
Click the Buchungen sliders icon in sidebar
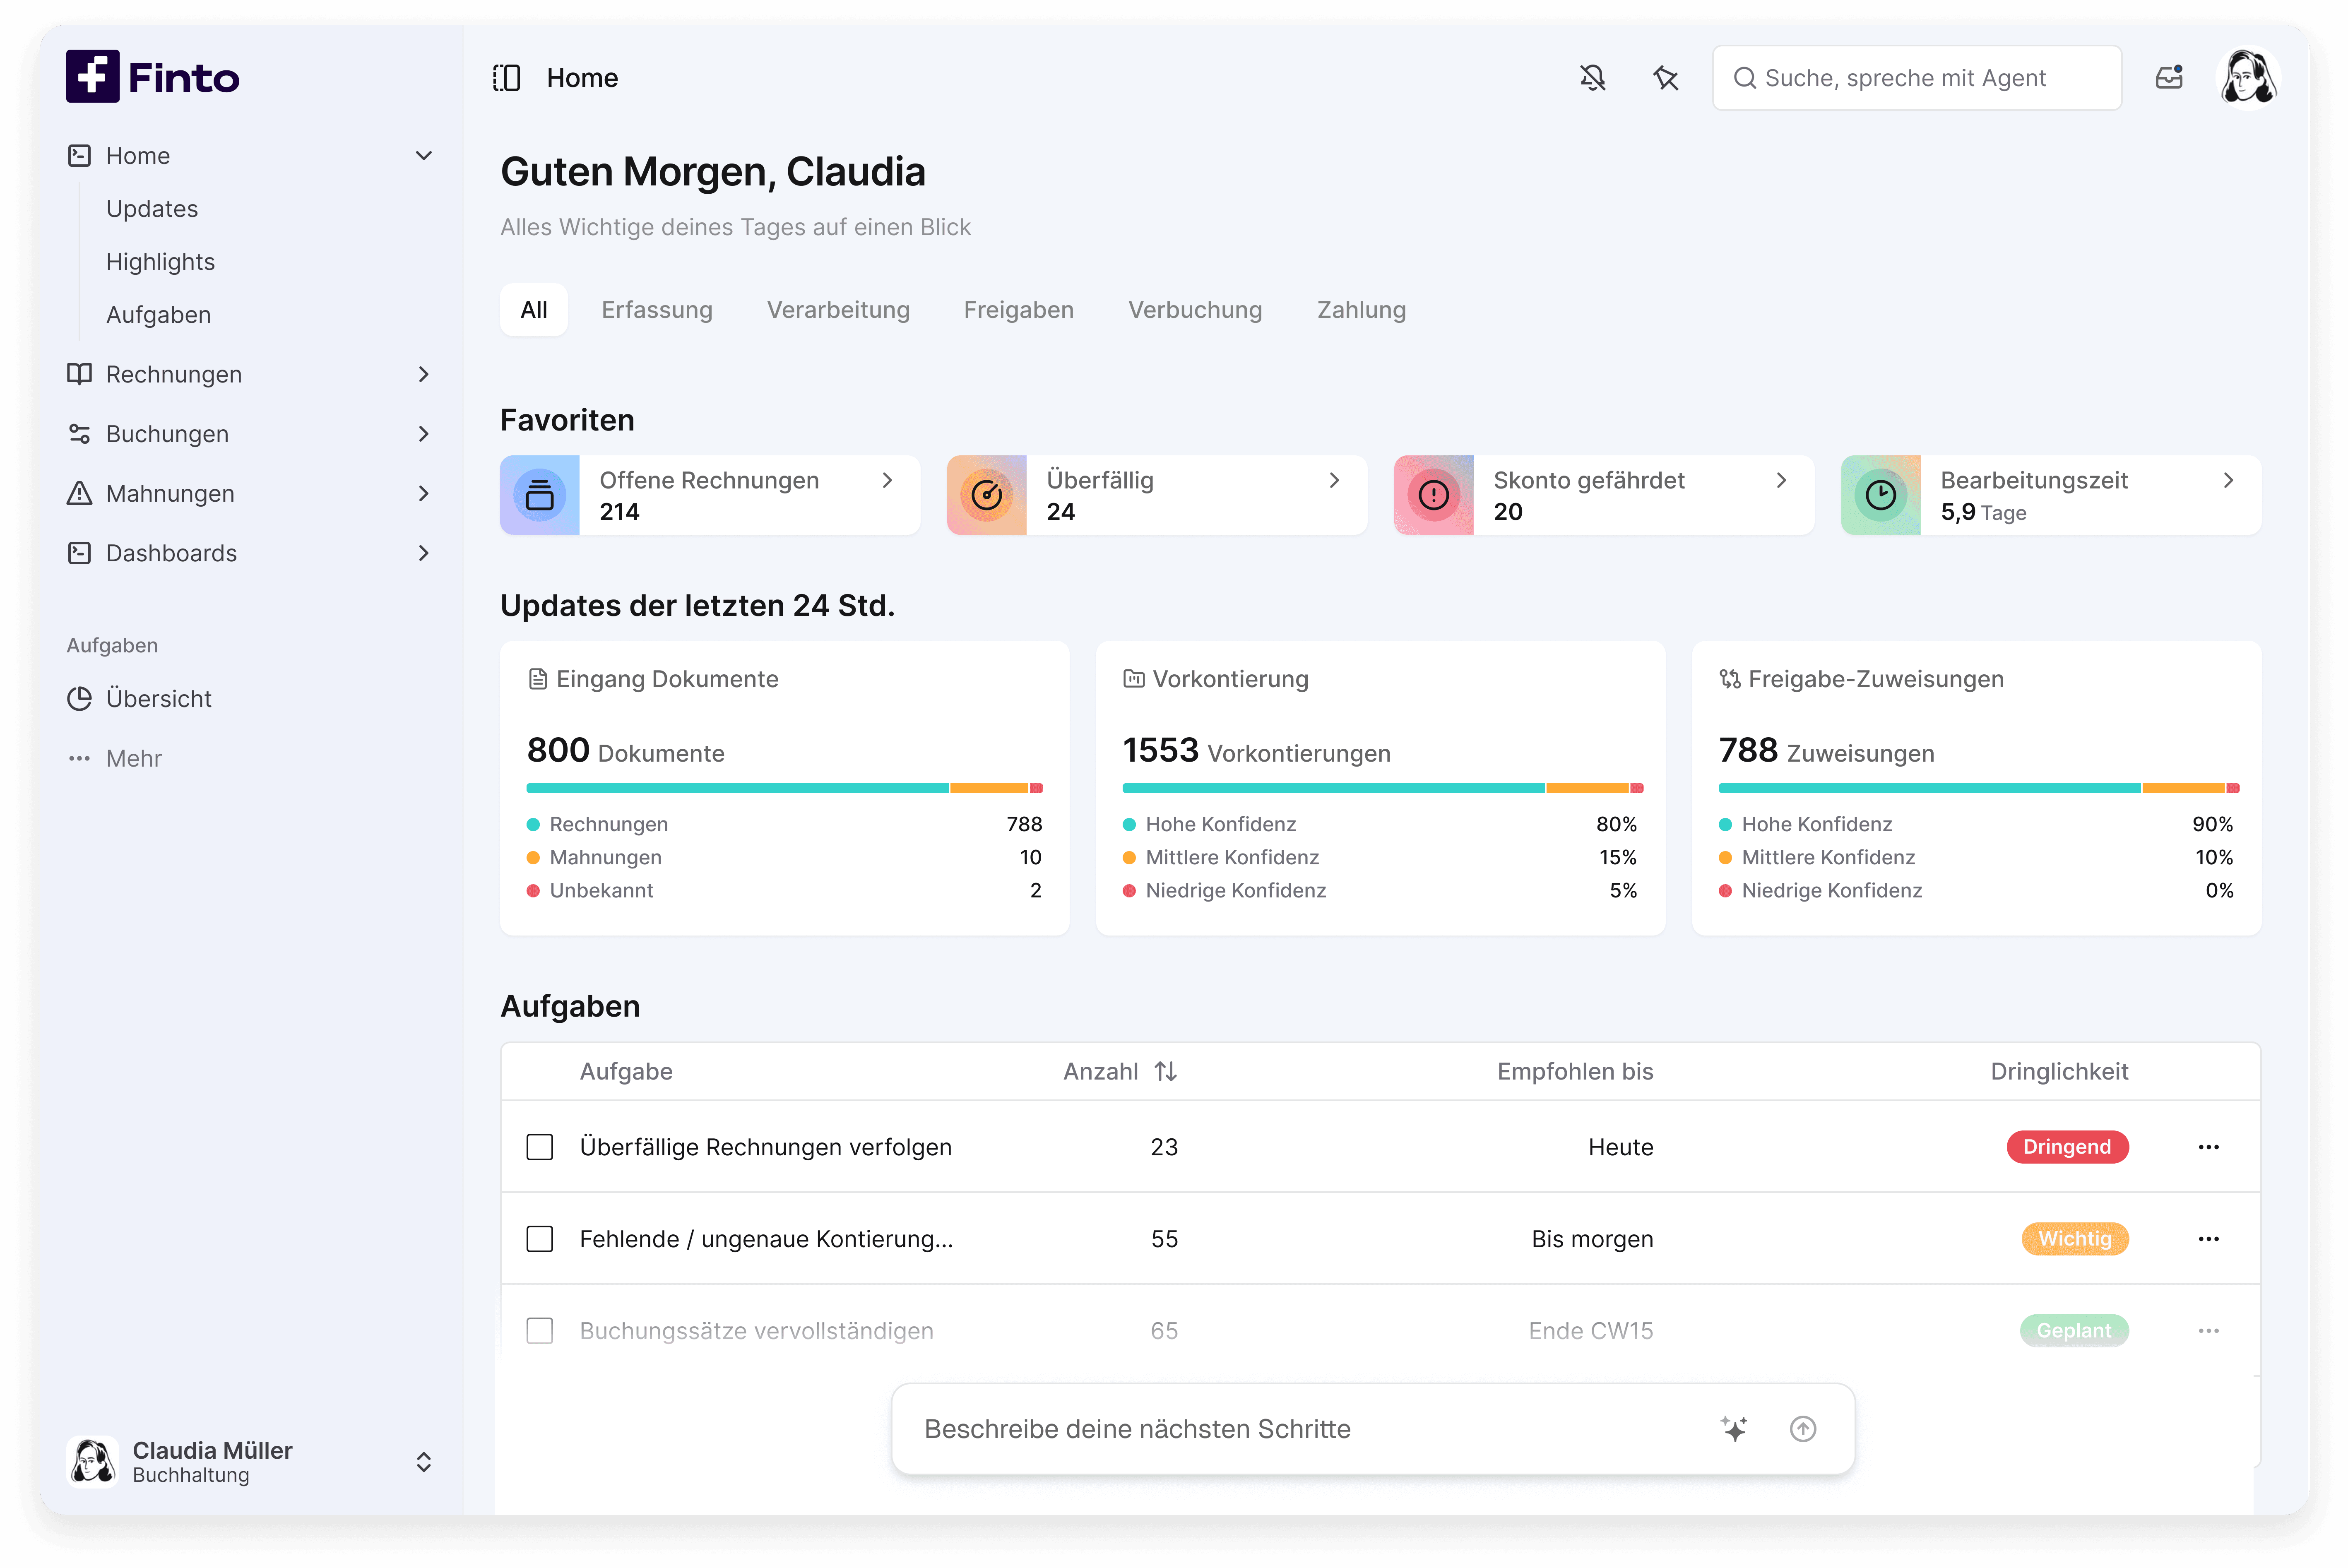79,434
